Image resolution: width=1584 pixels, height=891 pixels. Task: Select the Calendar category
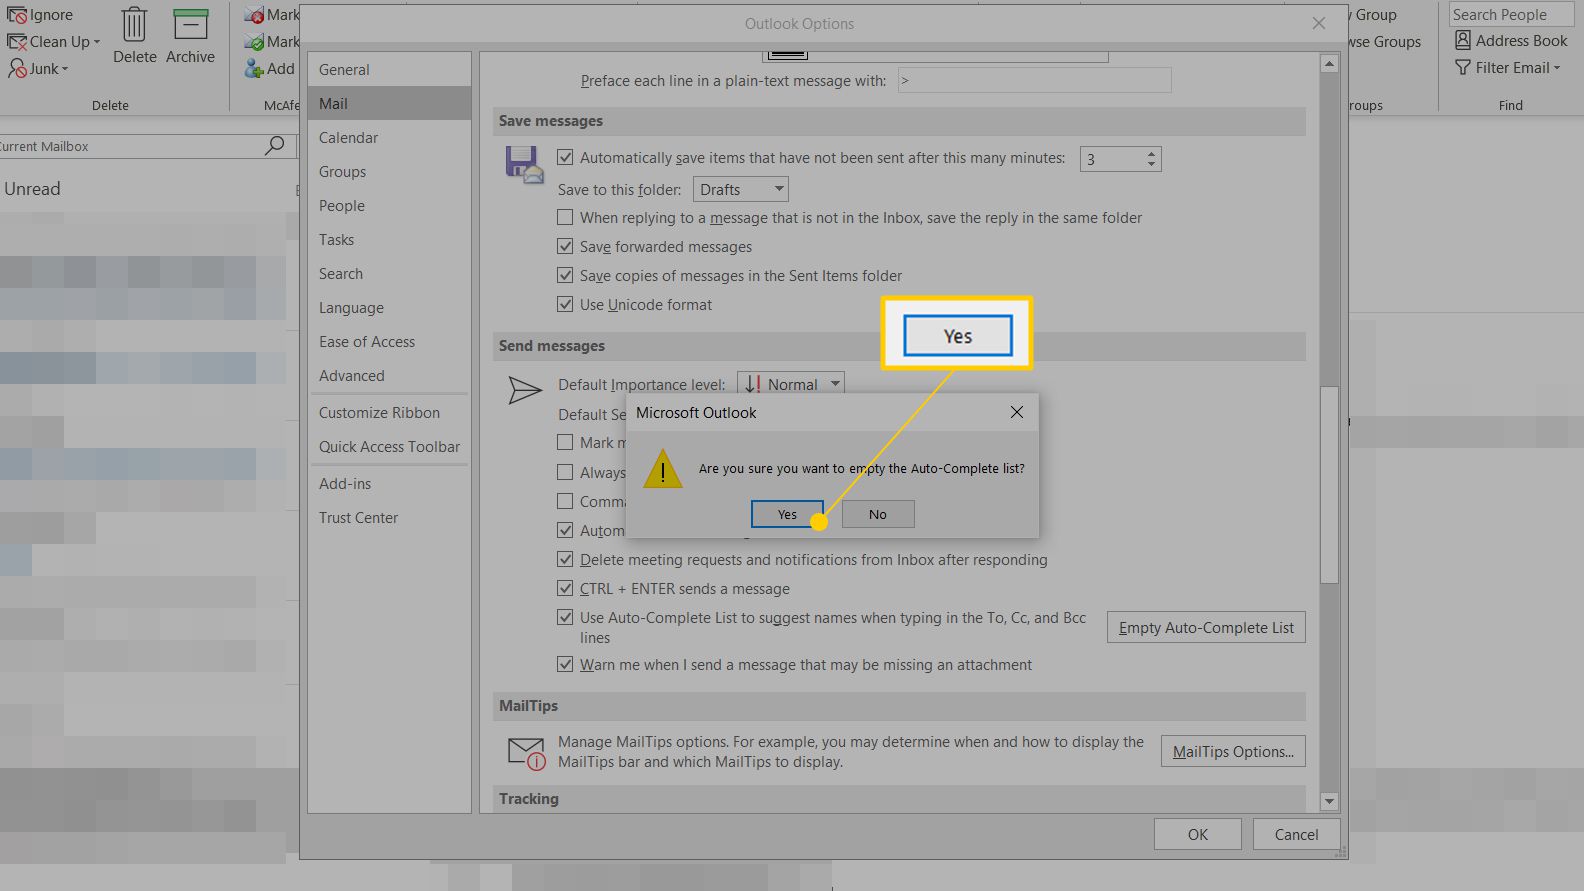[389, 138]
